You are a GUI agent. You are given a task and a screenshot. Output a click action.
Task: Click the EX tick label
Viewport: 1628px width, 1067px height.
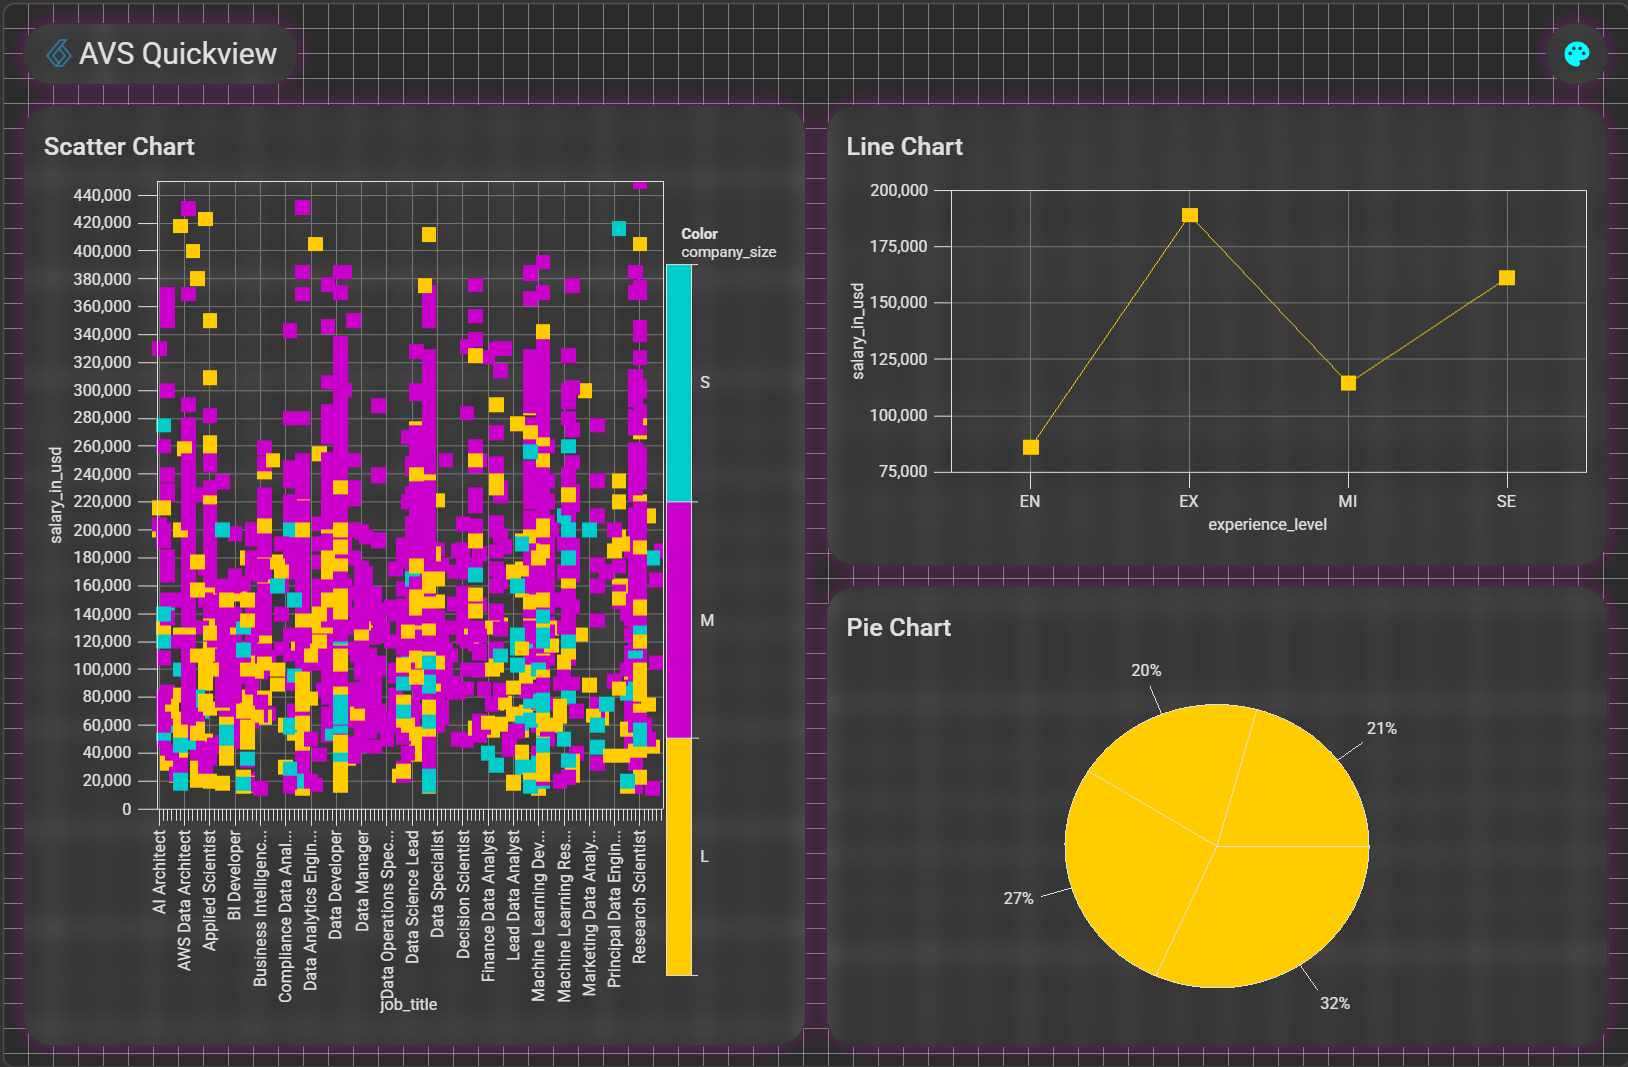1188,501
